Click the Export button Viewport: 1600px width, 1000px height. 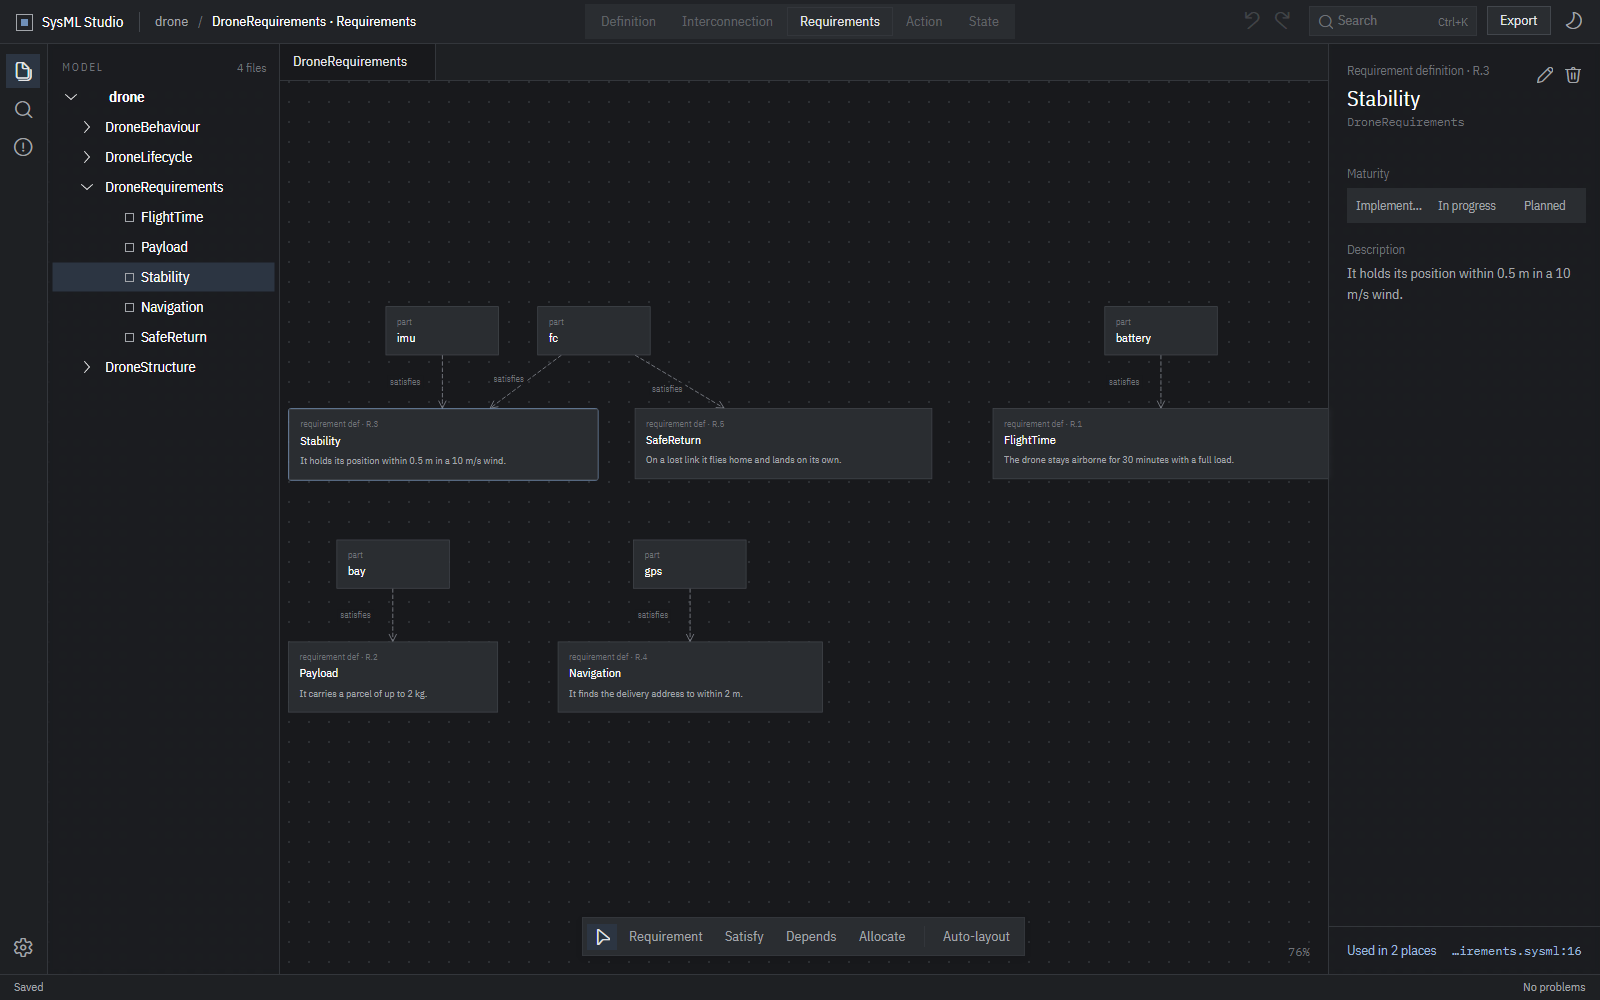[1518, 21]
